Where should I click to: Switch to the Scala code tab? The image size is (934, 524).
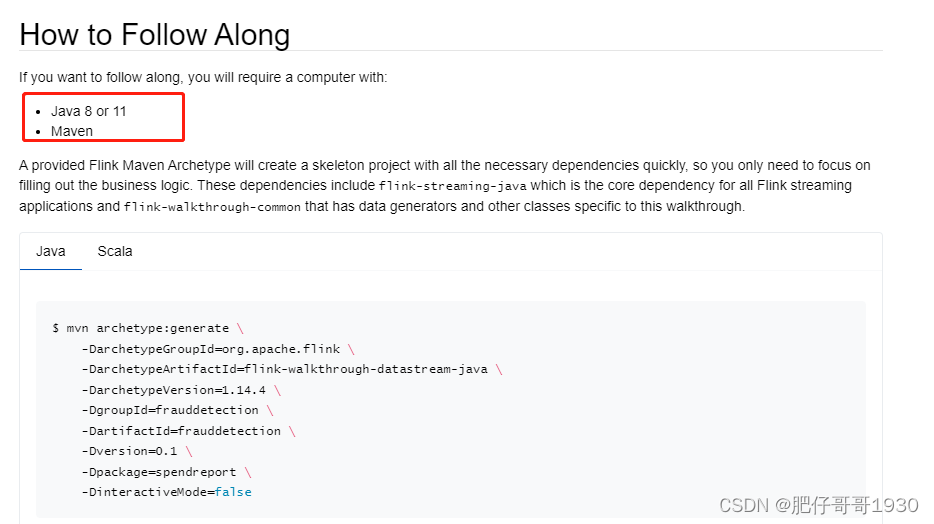(115, 251)
